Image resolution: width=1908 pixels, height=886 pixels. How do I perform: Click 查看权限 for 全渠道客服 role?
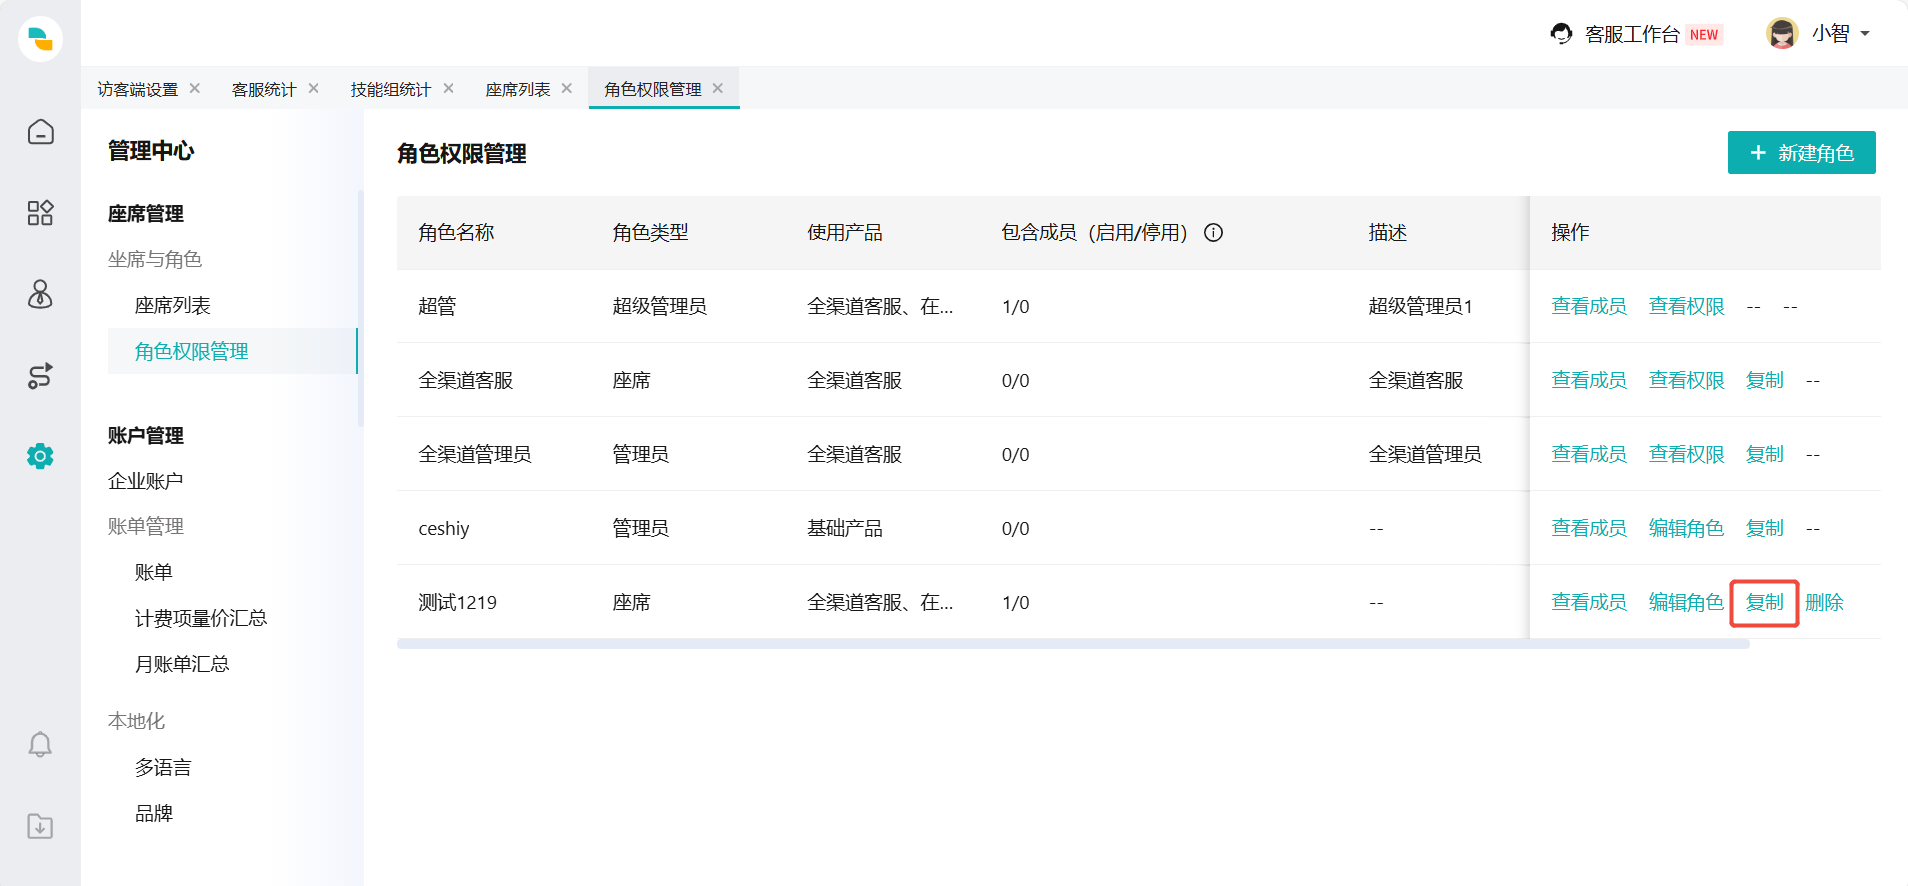[x=1687, y=380]
